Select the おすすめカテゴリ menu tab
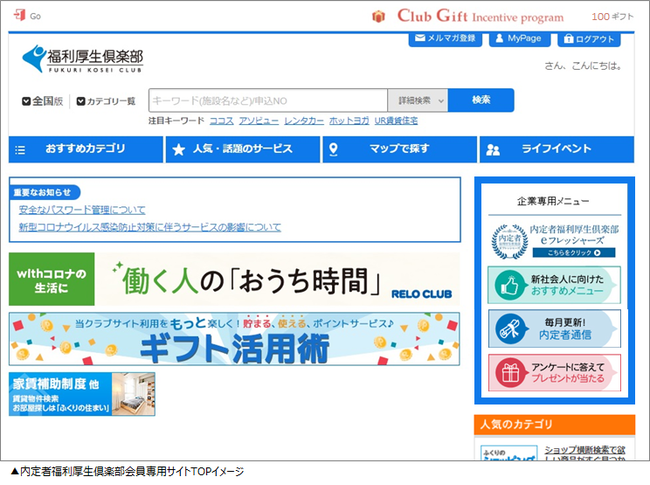The height and width of the screenshot is (485, 650). coord(86,149)
